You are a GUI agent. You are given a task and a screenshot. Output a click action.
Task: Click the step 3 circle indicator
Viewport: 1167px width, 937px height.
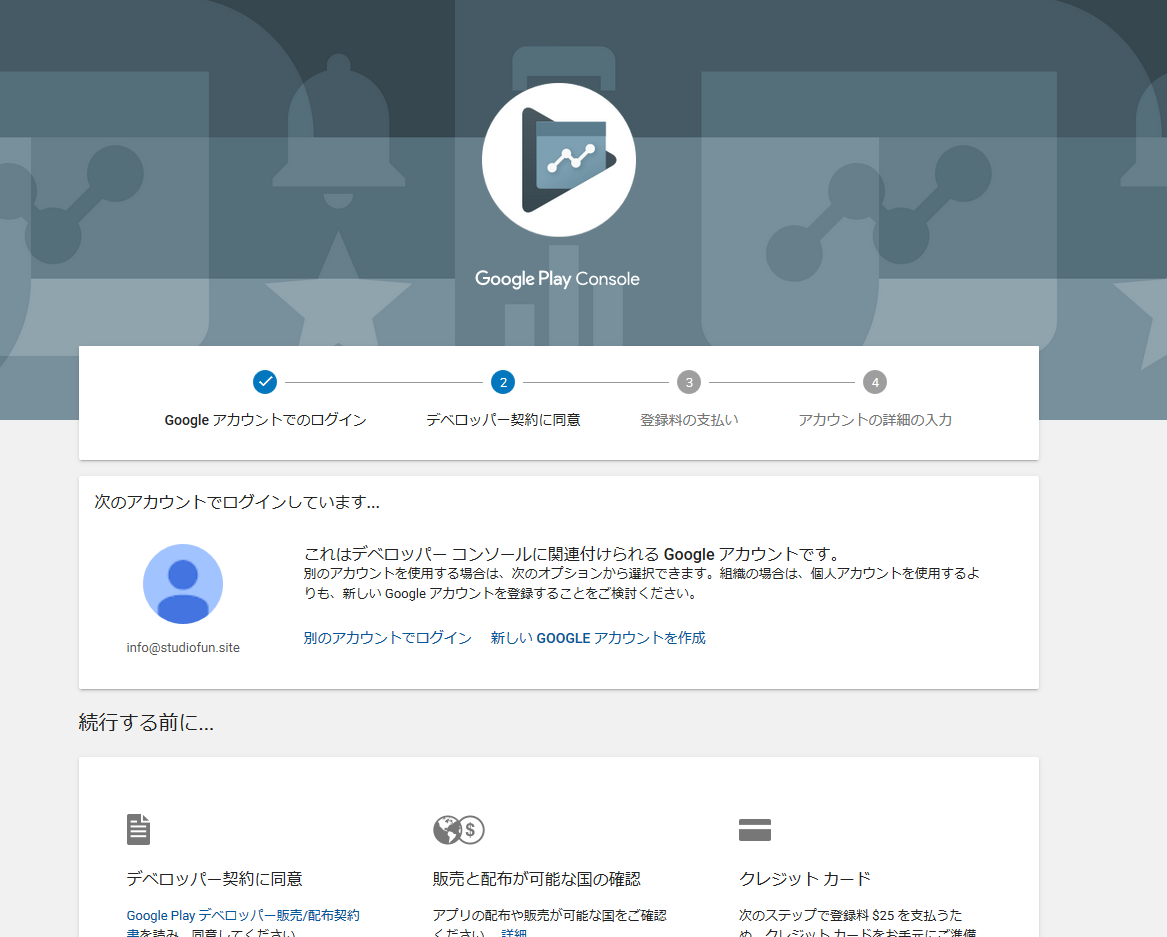click(689, 382)
